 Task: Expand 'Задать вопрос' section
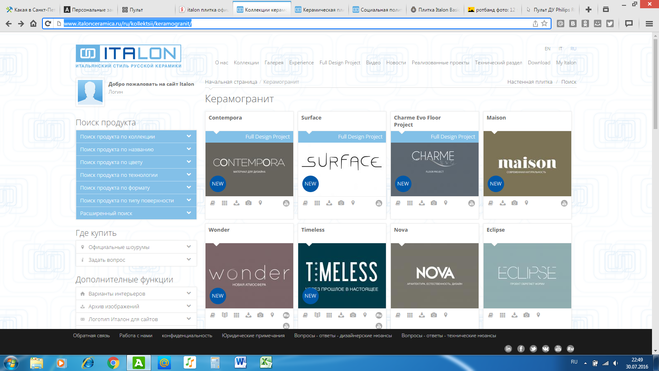click(x=136, y=260)
